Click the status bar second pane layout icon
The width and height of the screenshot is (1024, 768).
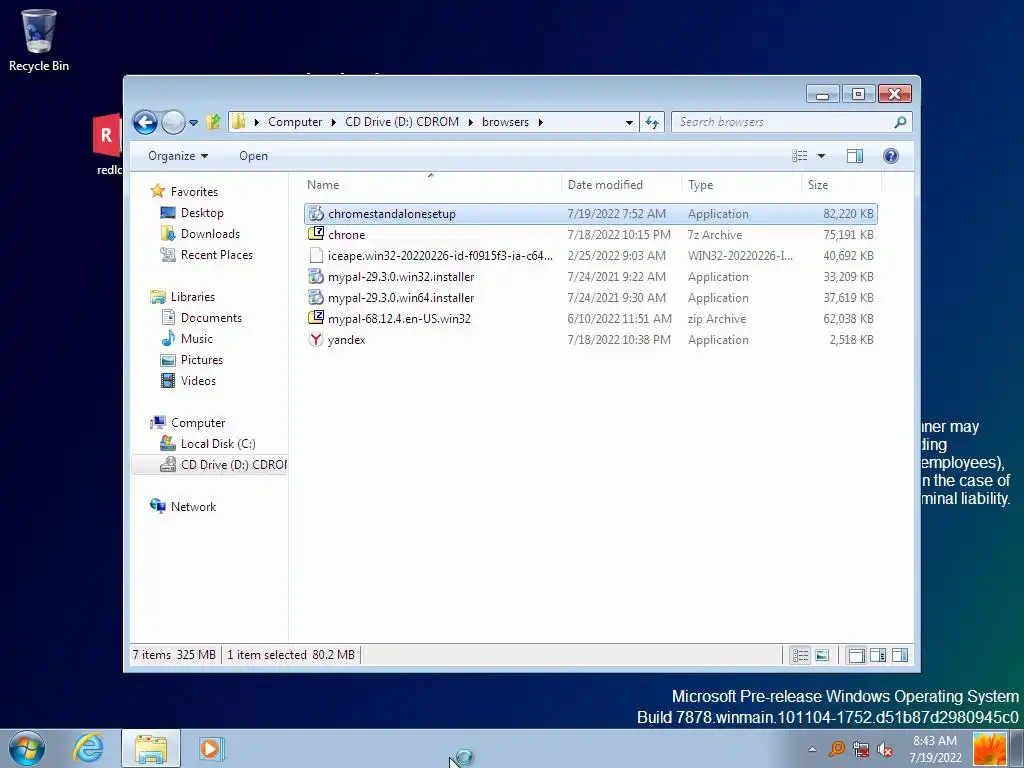point(878,655)
